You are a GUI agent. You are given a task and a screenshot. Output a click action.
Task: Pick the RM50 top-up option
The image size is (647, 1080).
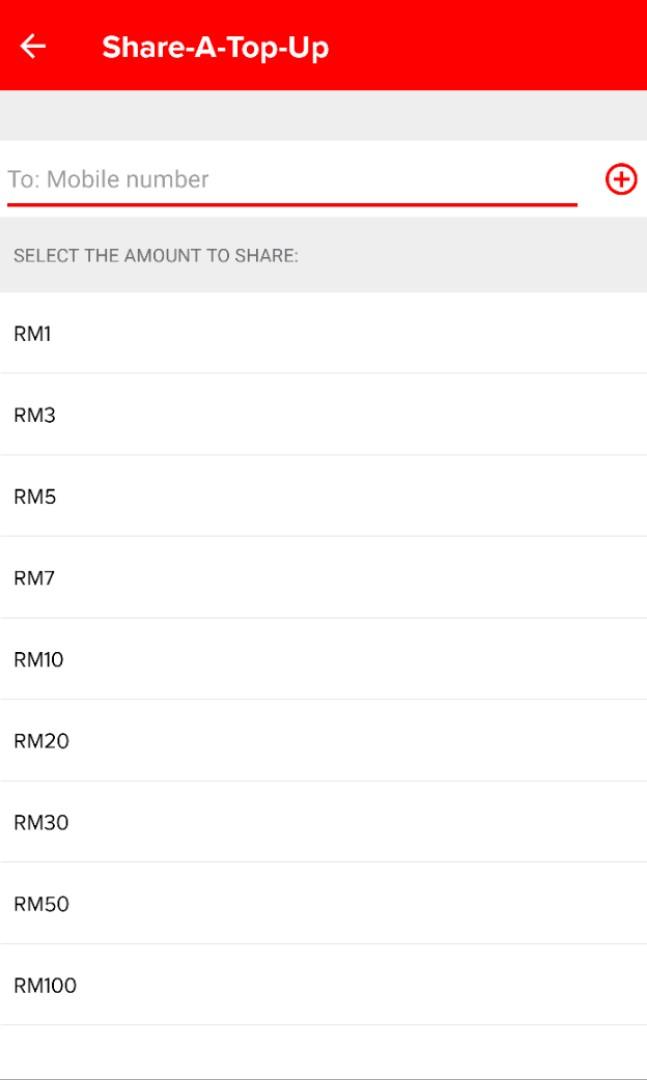[x=41, y=904]
